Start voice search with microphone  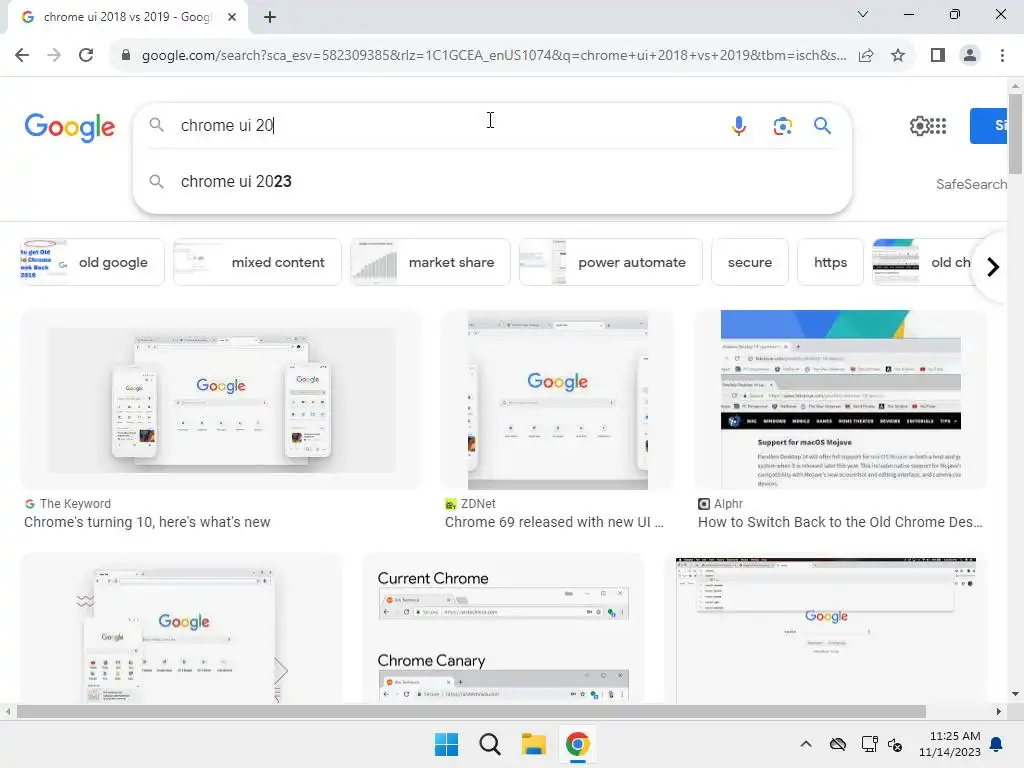(739, 125)
